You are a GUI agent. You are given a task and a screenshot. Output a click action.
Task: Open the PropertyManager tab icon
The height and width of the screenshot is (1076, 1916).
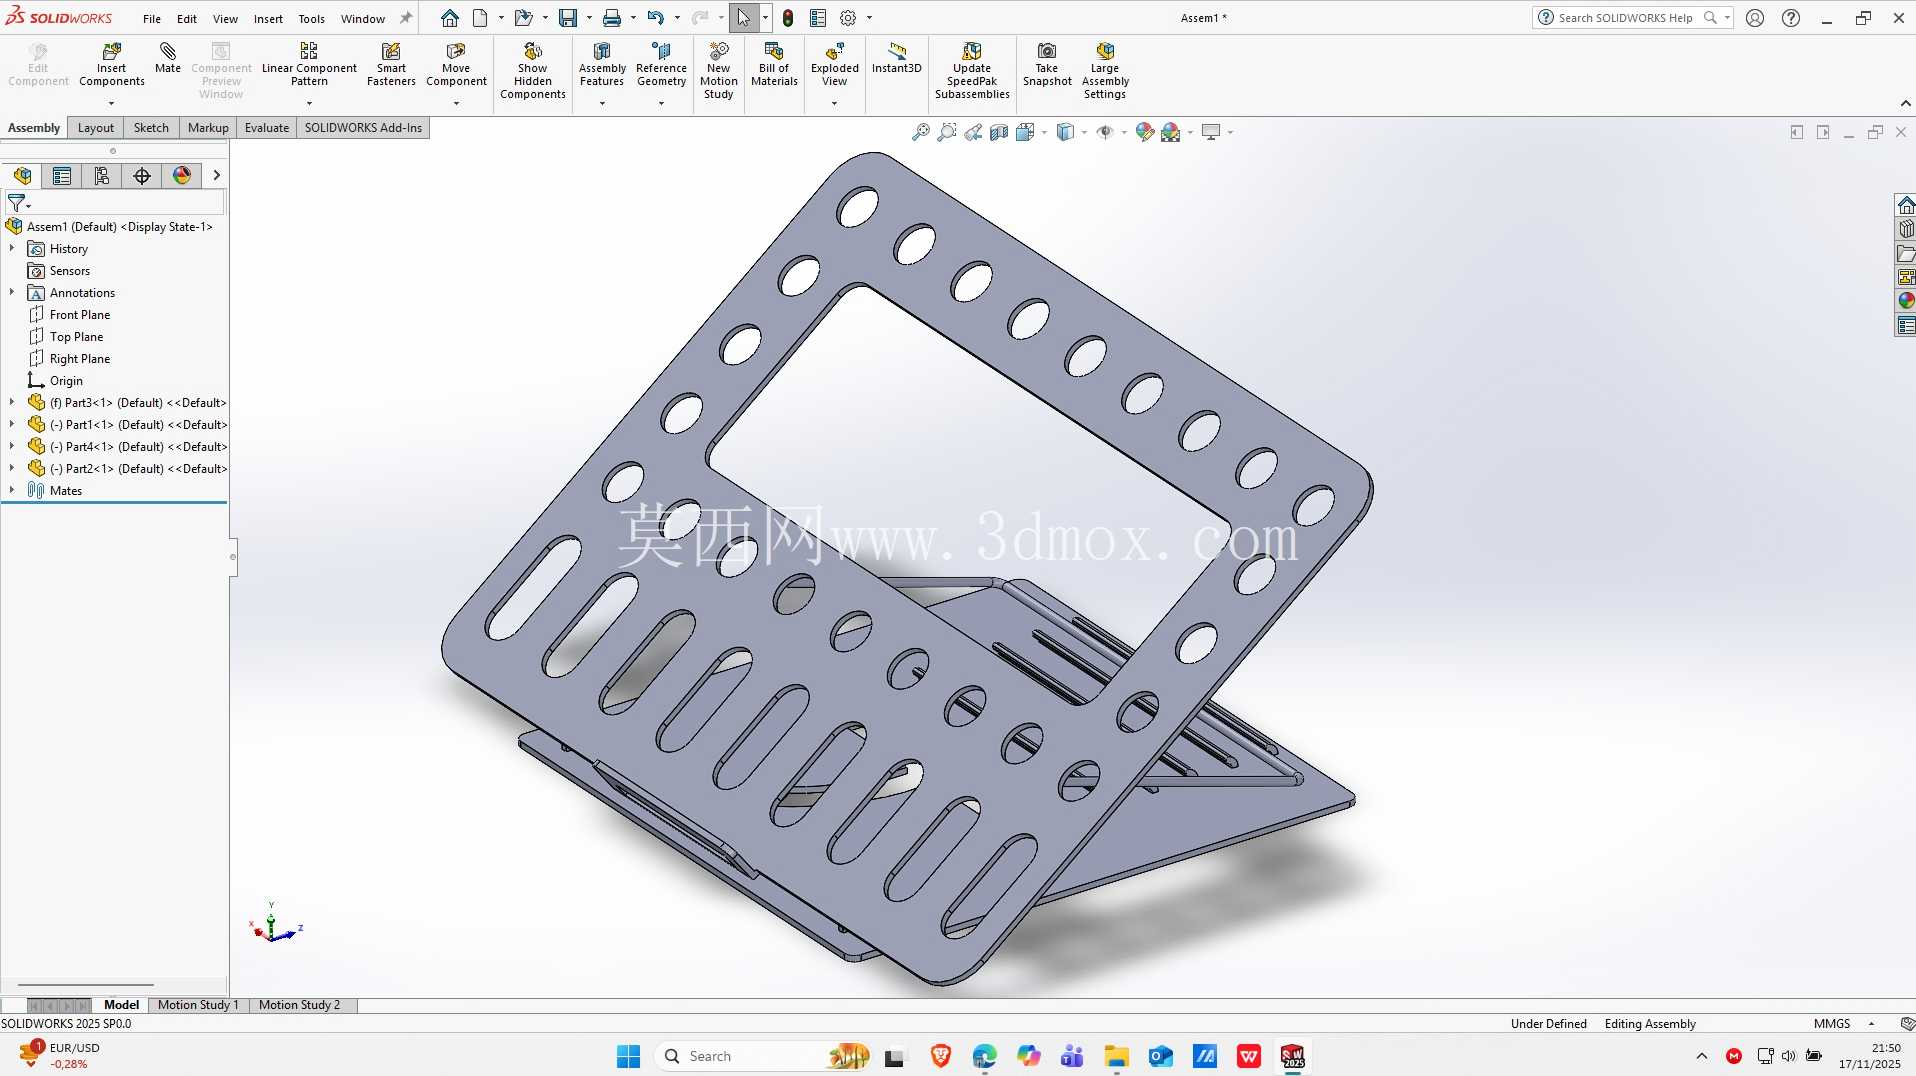pos(62,176)
